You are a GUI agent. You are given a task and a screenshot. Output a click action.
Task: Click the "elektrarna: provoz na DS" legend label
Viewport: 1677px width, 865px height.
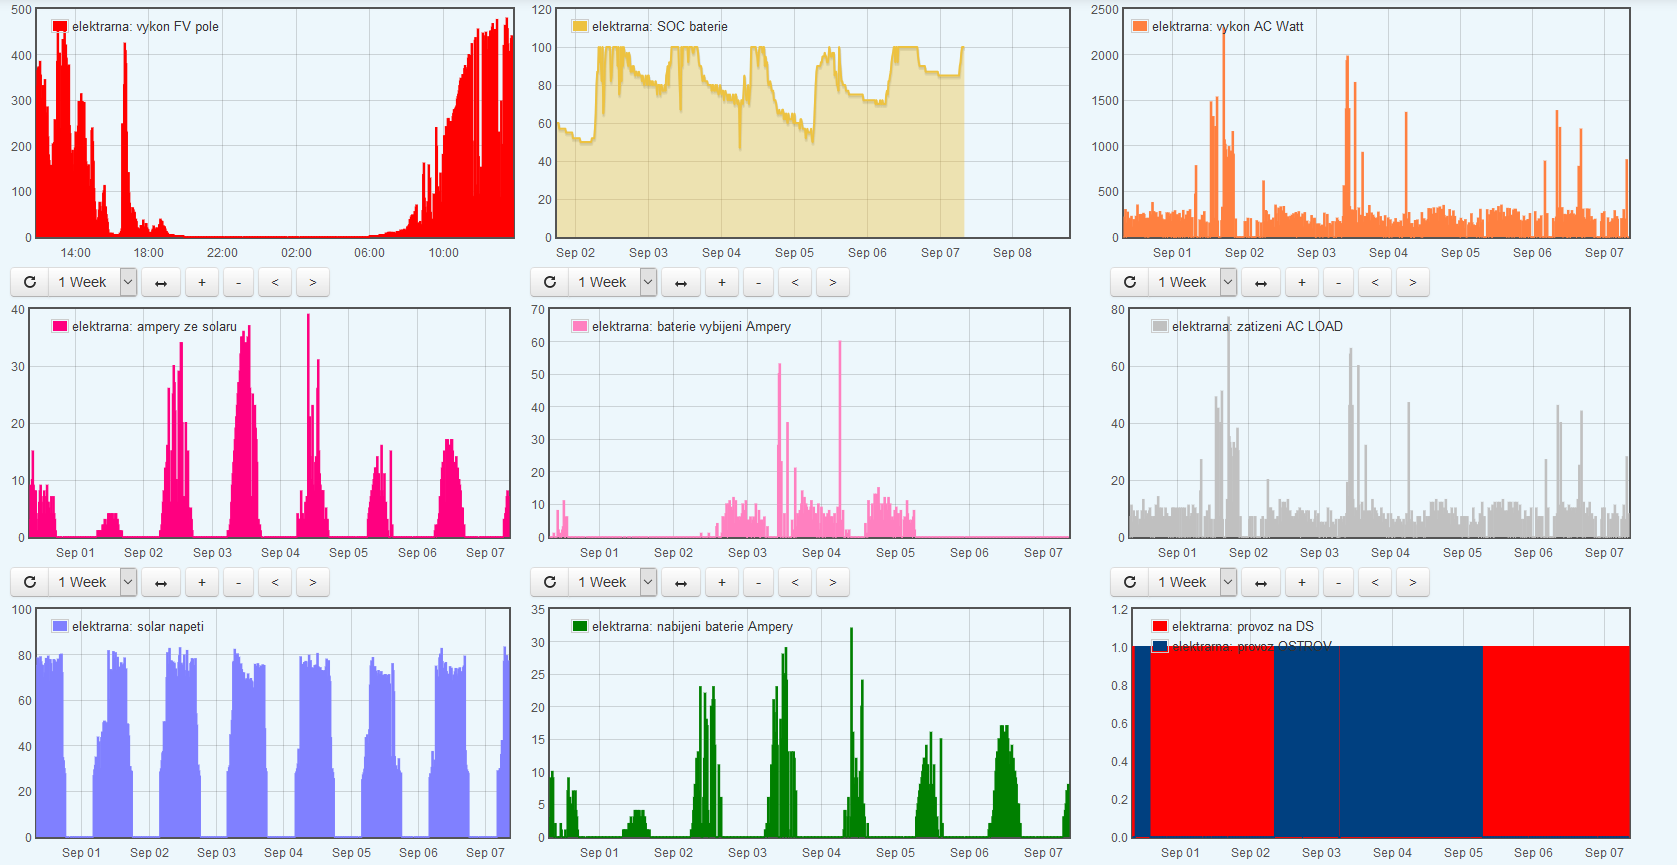coord(1243,626)
